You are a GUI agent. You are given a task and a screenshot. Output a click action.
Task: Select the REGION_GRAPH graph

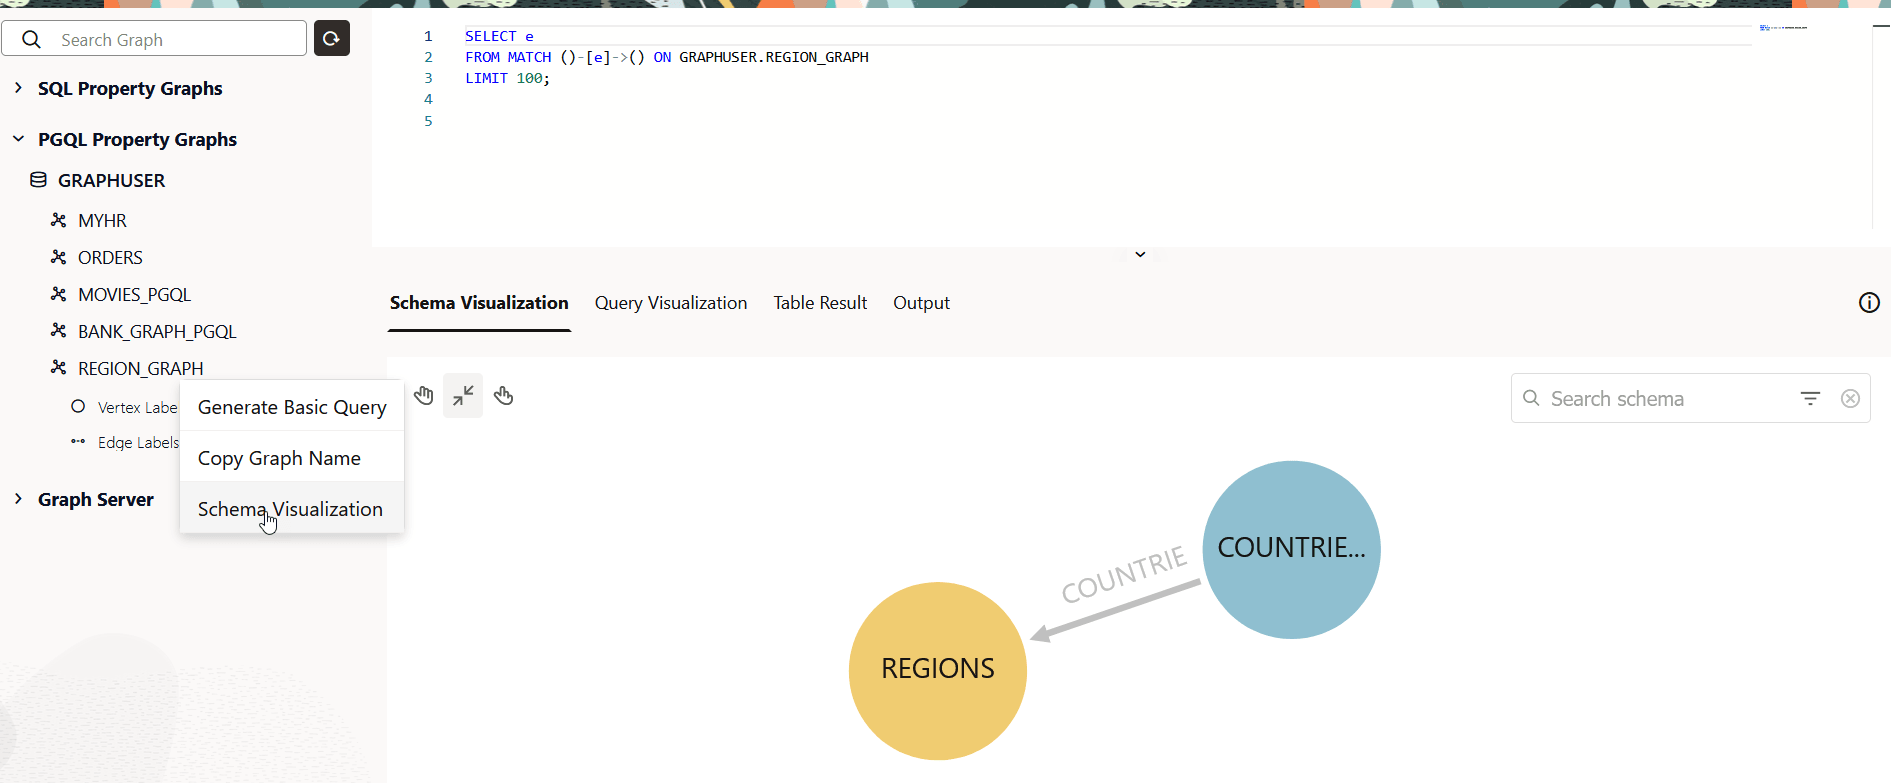(140, 368)
